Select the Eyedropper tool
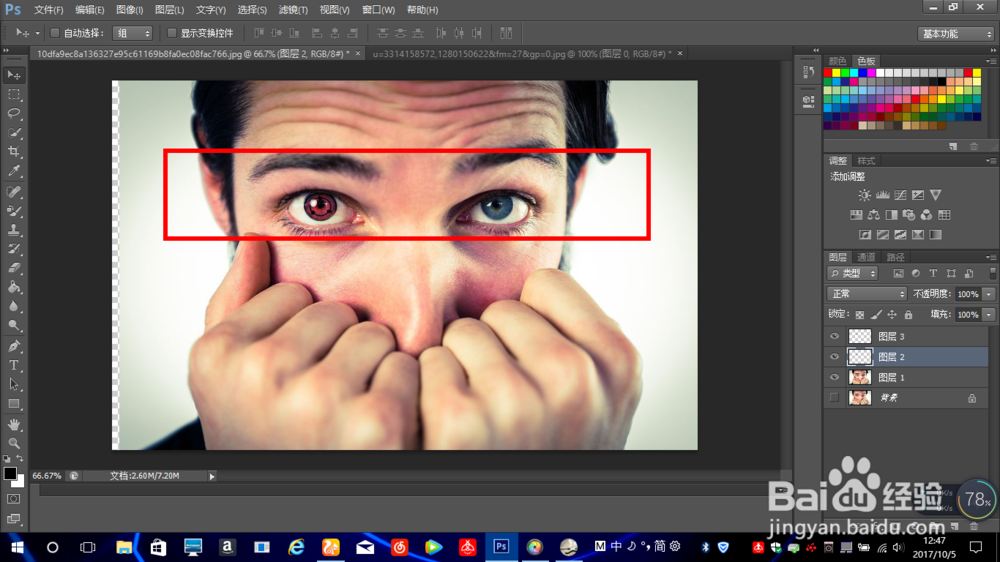This screenshot has width=1000, height=562. click(14, 171)
